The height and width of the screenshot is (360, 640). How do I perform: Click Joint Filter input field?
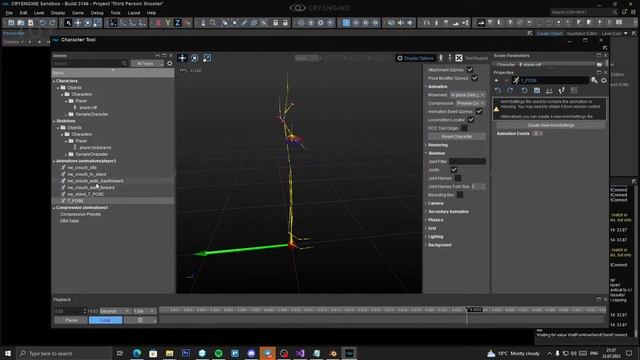[467, 162]
